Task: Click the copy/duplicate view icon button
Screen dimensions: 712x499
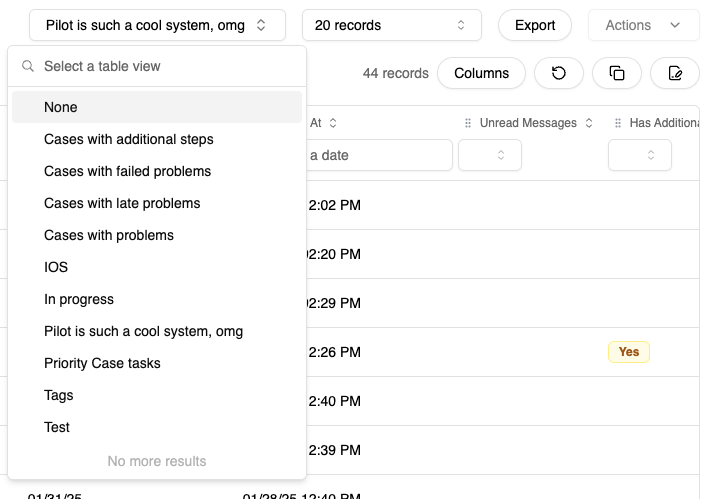Action: coord(617,73)
